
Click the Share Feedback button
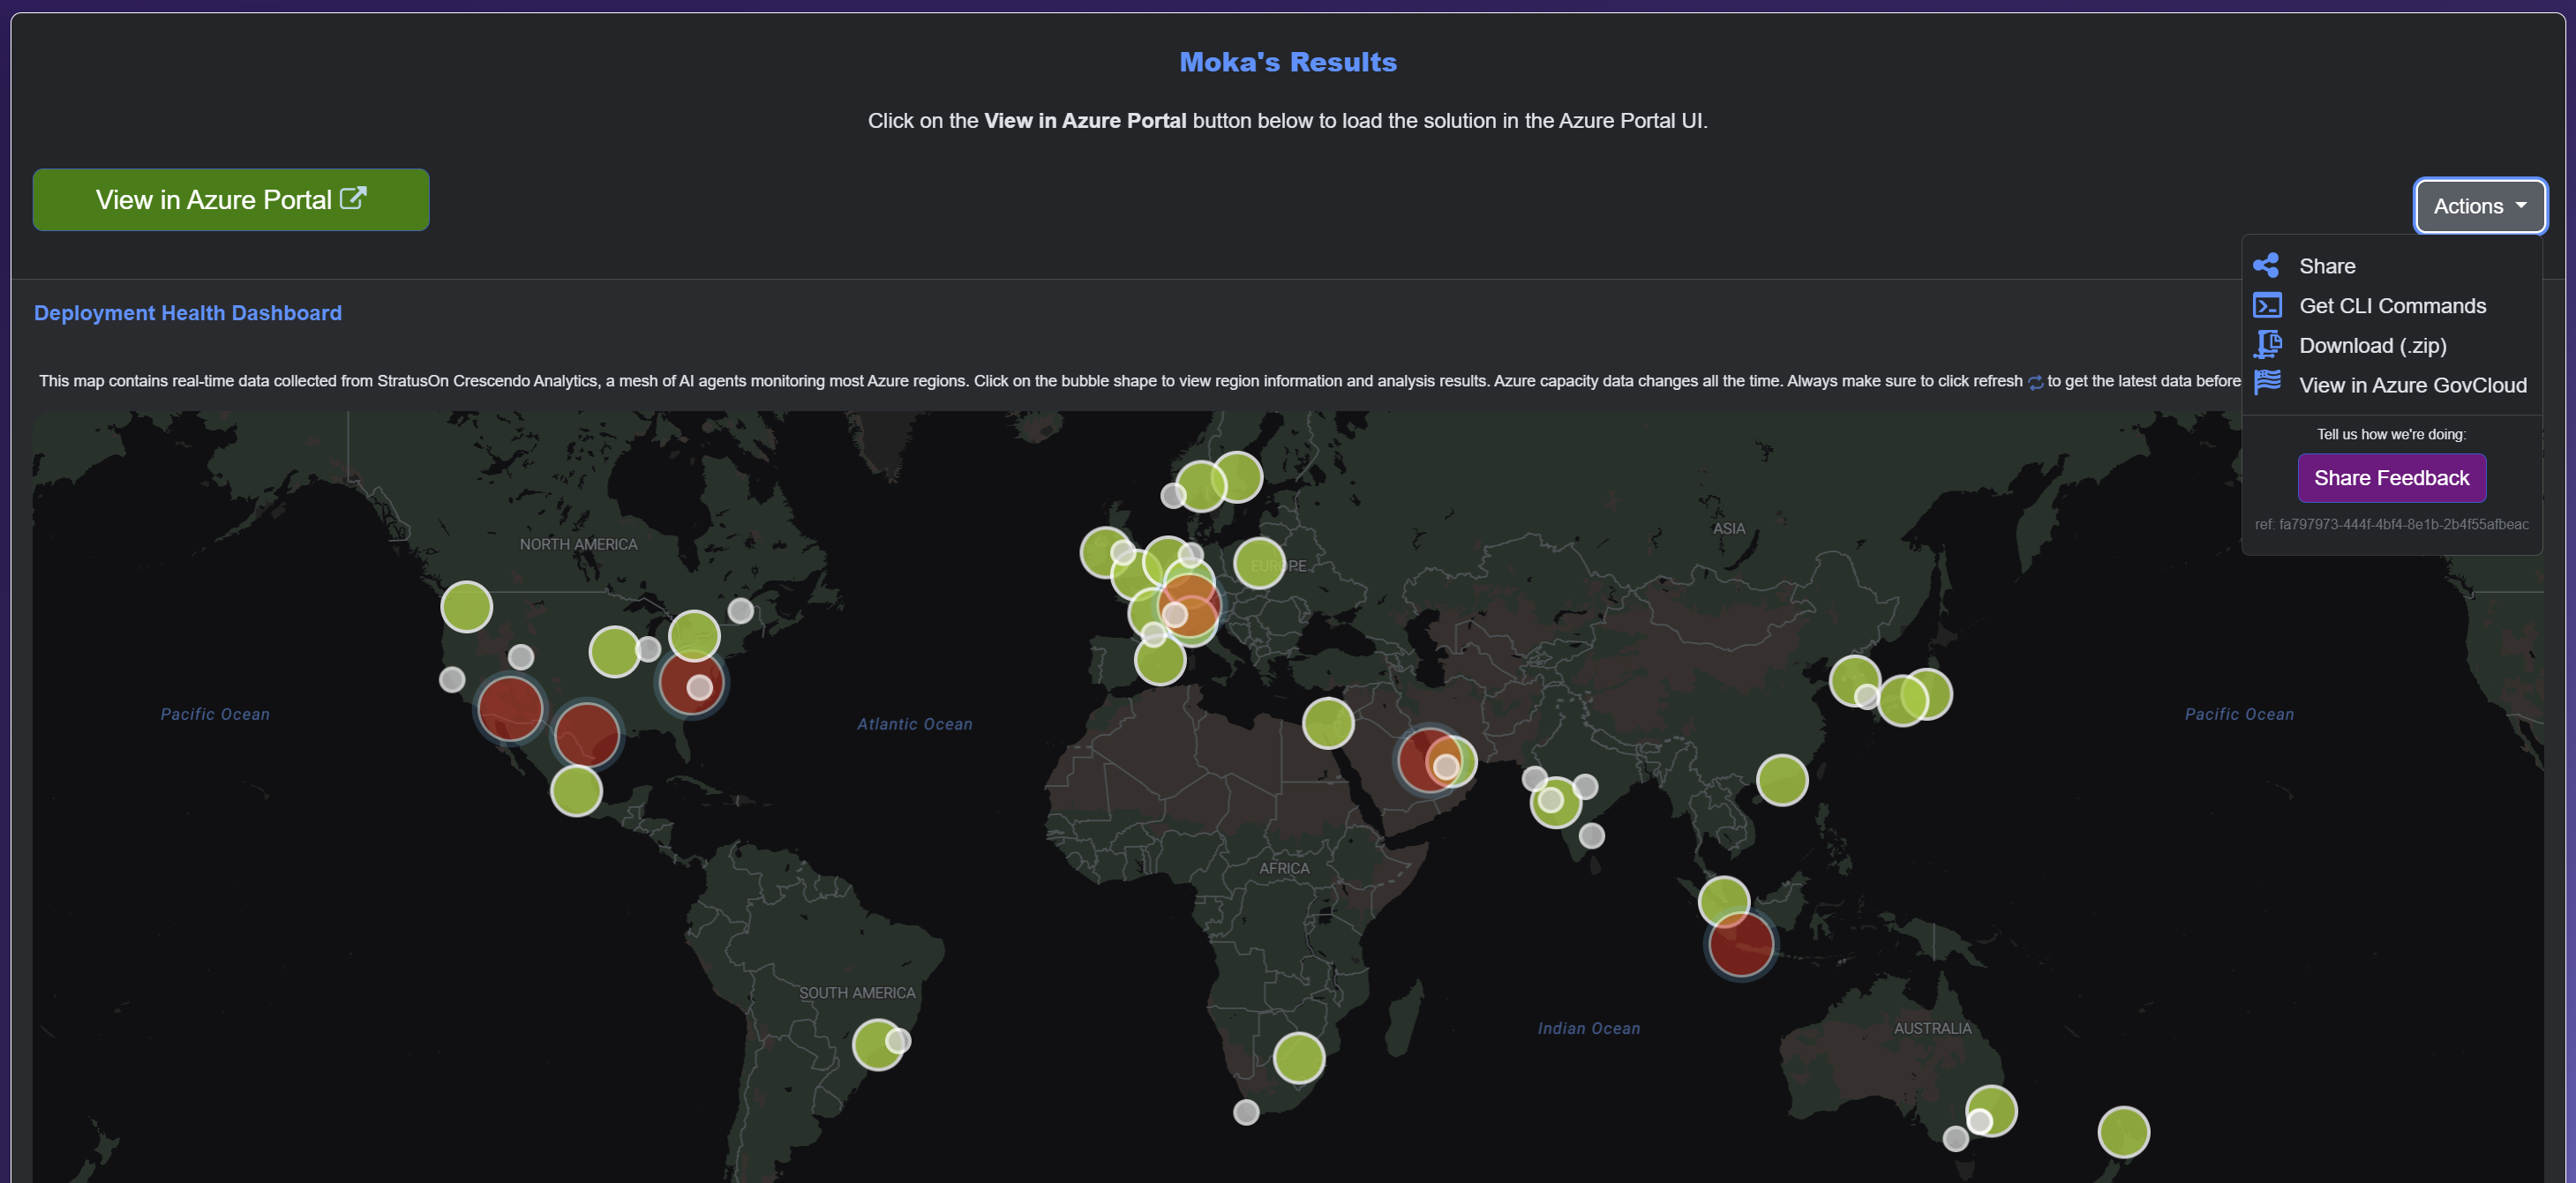click(x=2391, y=477)
